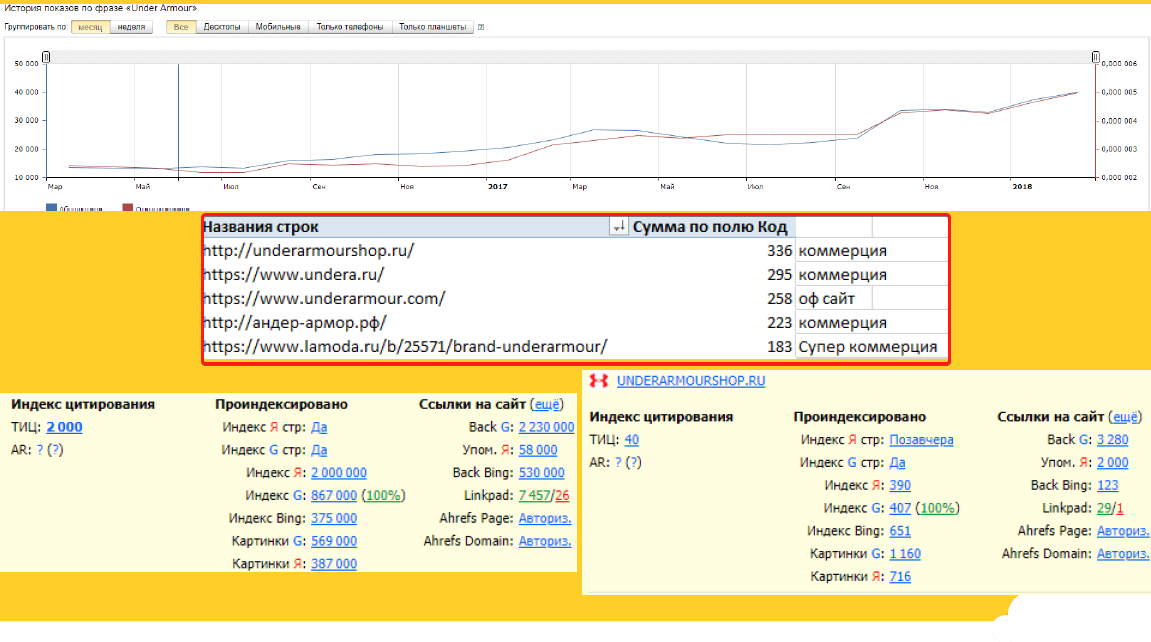The height and width of the screenshot is (642, 1151).
Task: Open UNDERARMOURSHOP.RU link
Action: pyautogui.click(x=691, y=381)
